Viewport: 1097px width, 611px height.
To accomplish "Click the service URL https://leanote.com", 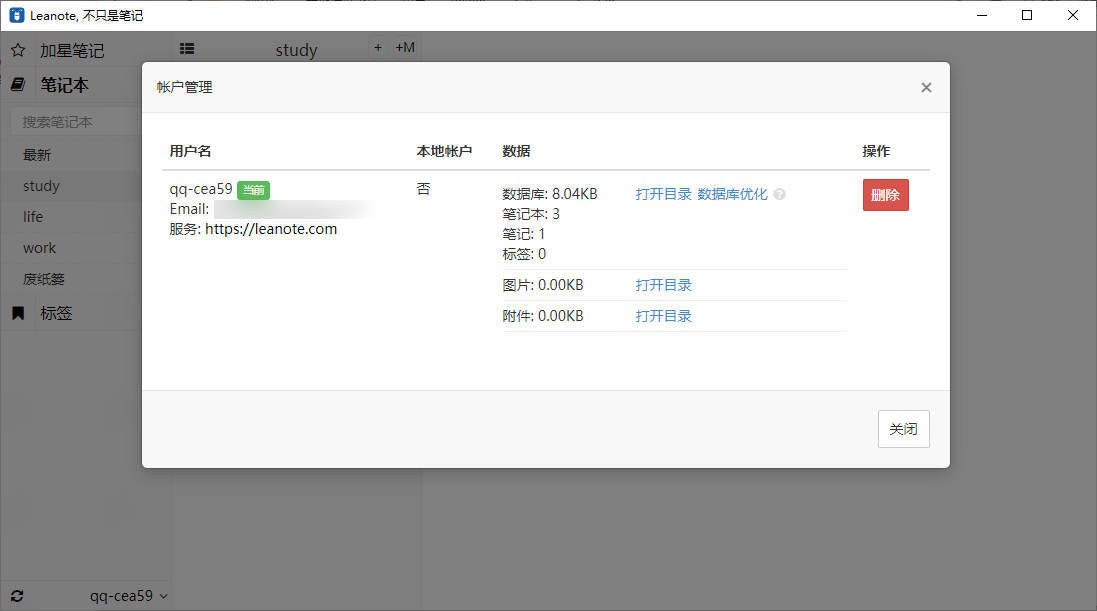I will click(271, 229).
